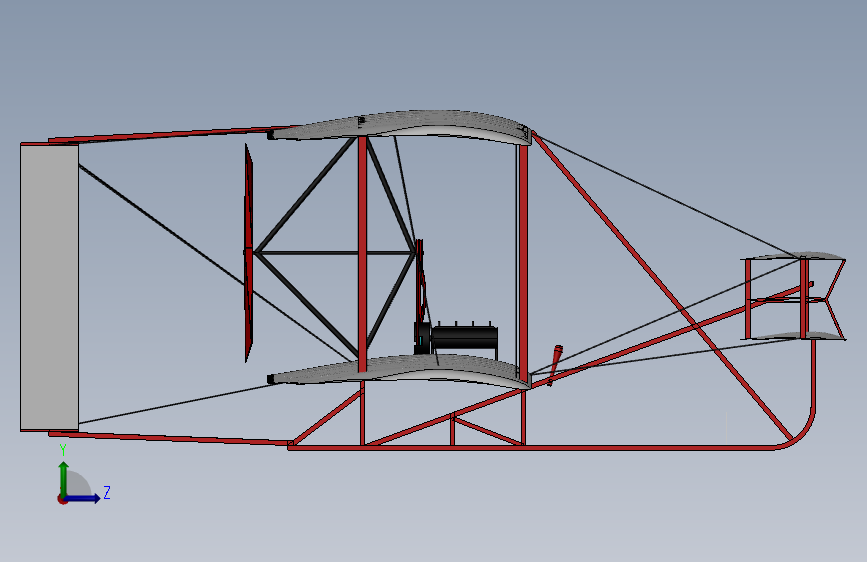Select the upper gray wing surface
Screen dimensions: 867x562
tap(402, 126)
